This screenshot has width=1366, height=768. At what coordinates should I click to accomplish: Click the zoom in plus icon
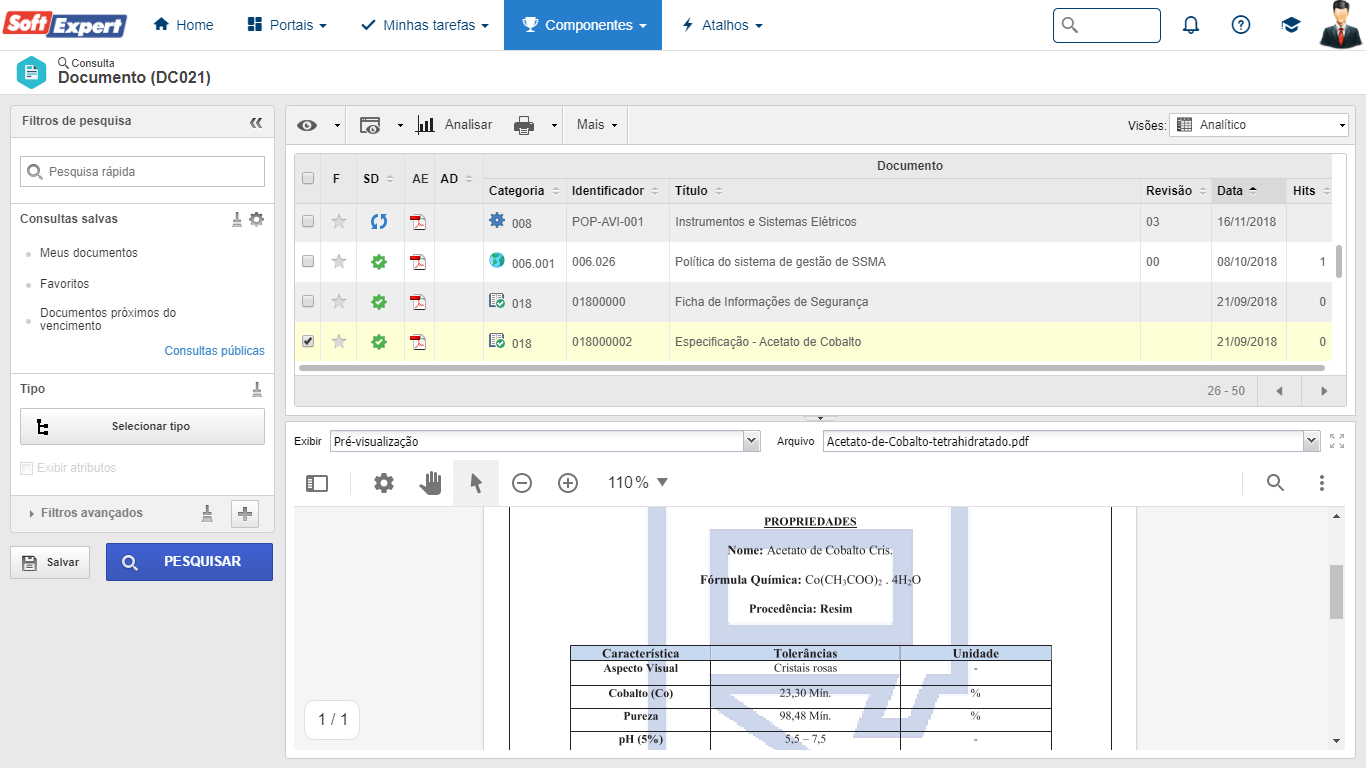tap(568, 483)
